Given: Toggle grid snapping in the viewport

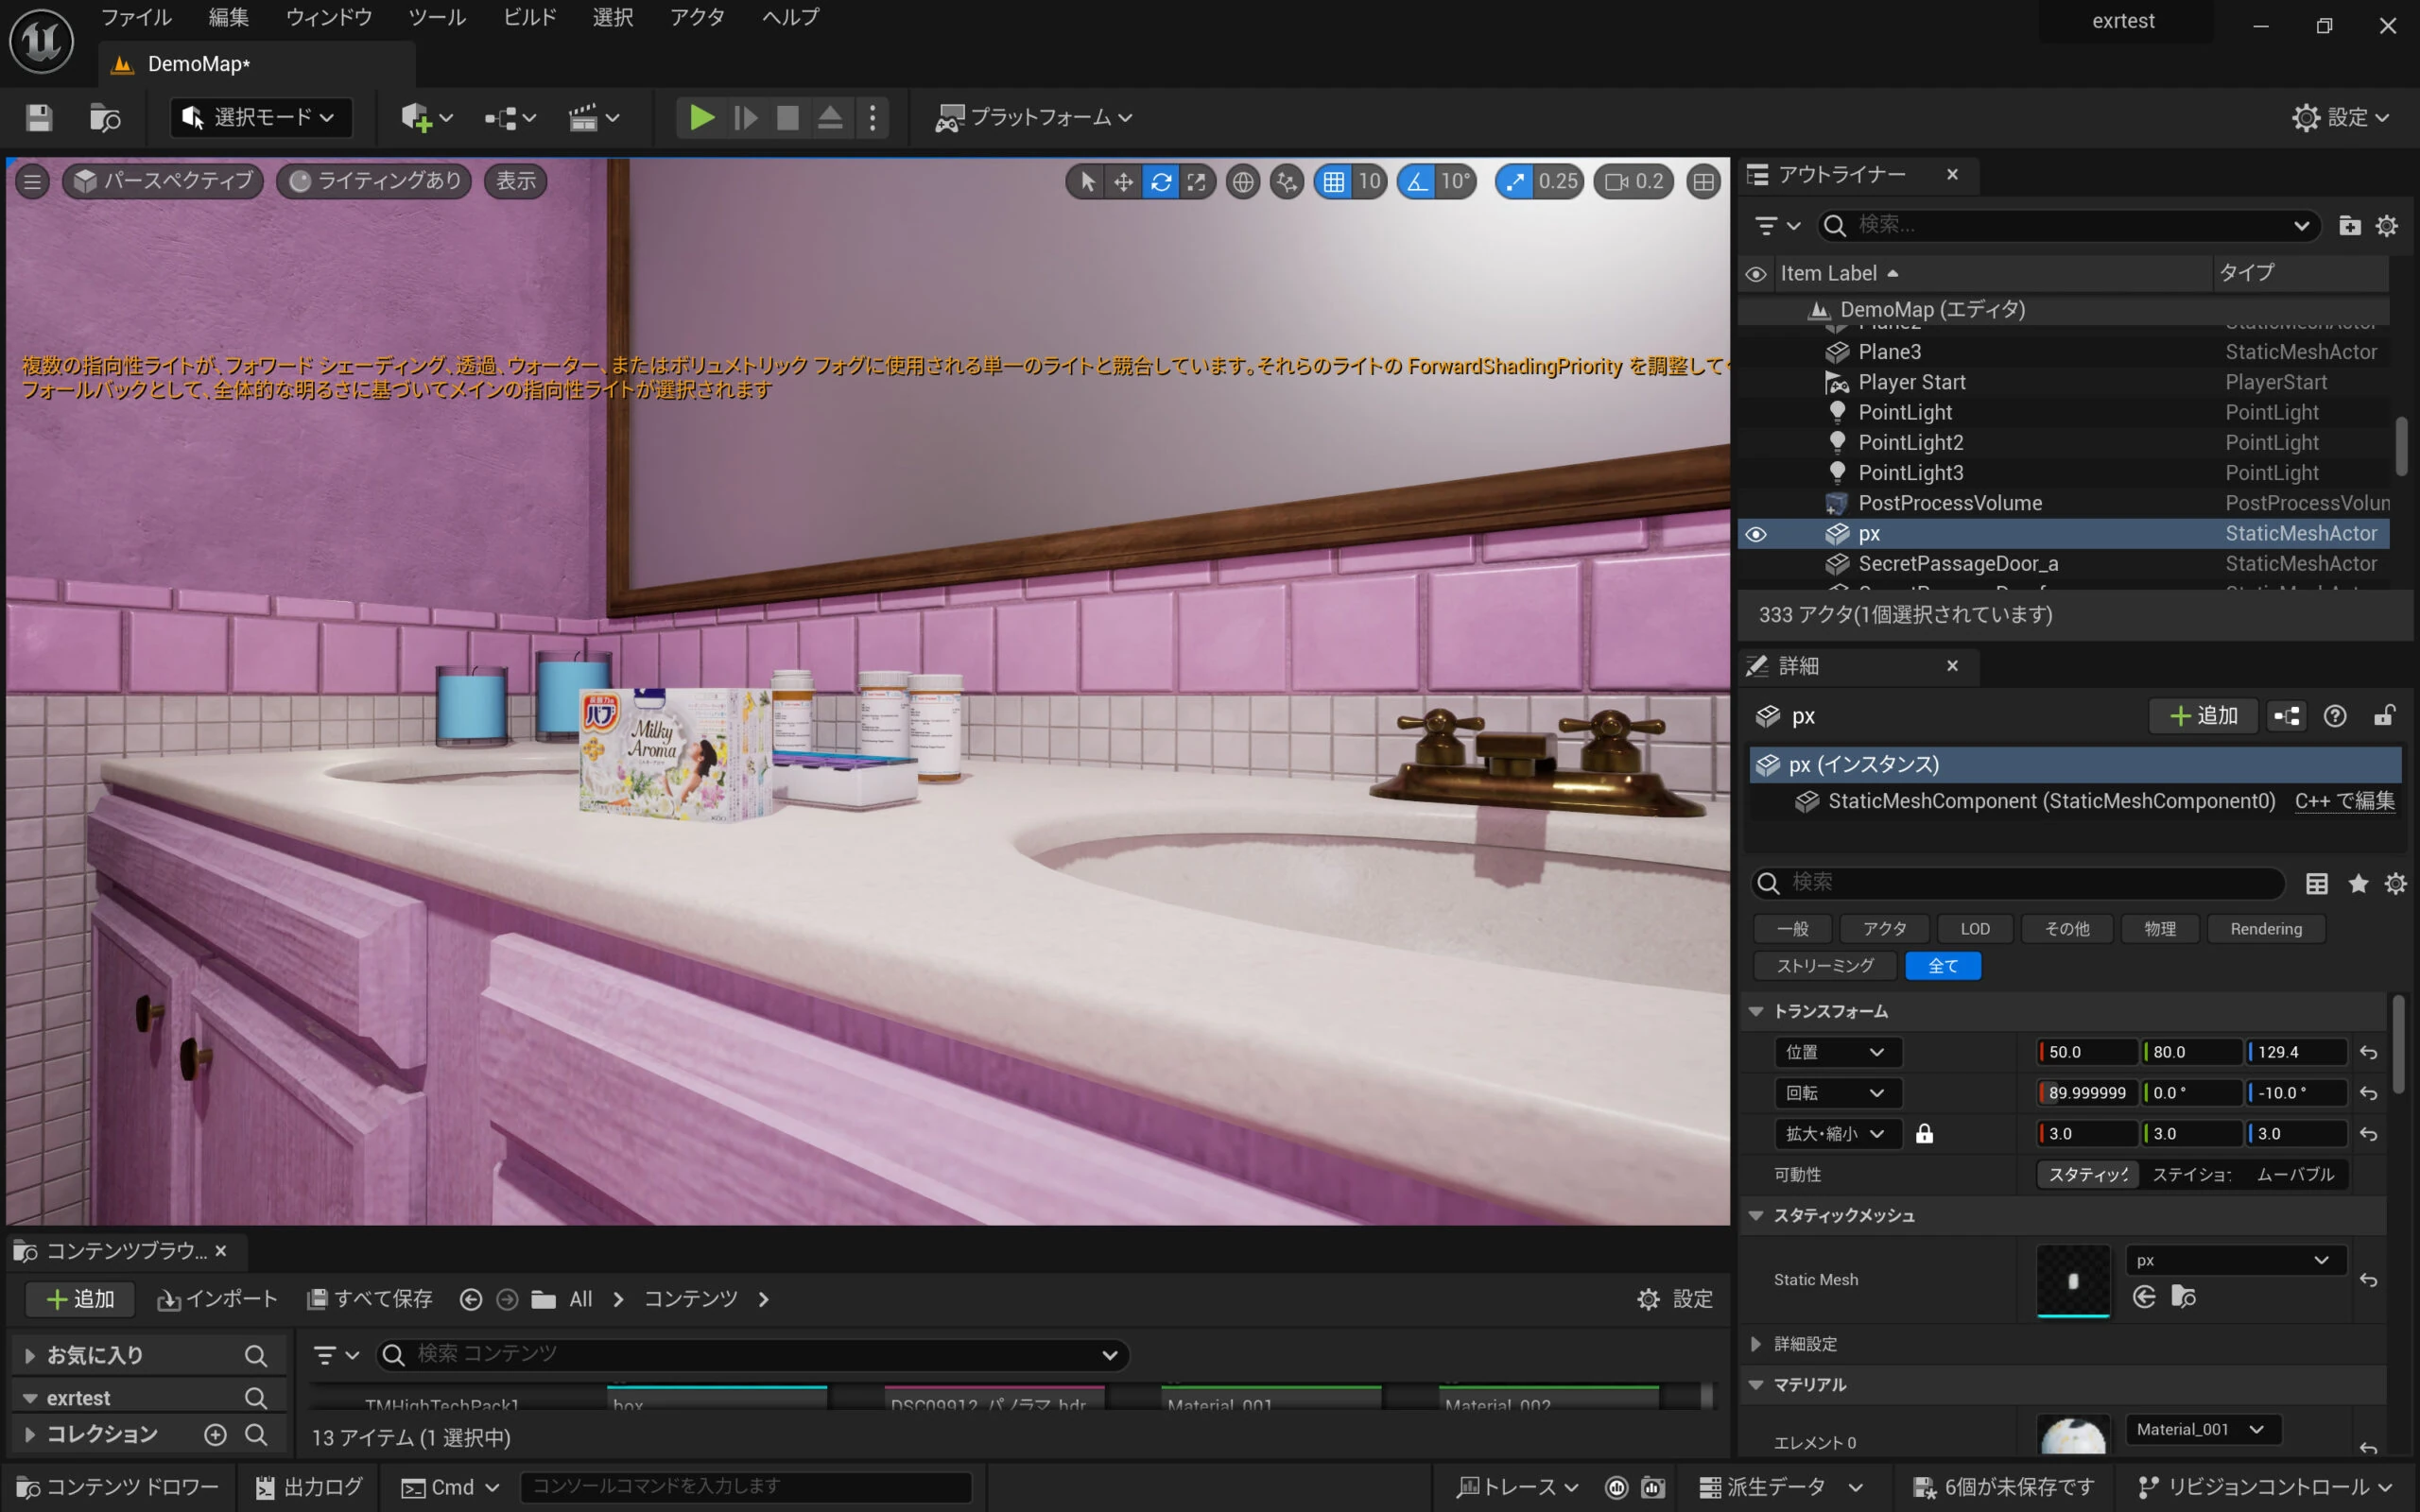Looking at the screenshot, I should 1333,181.
